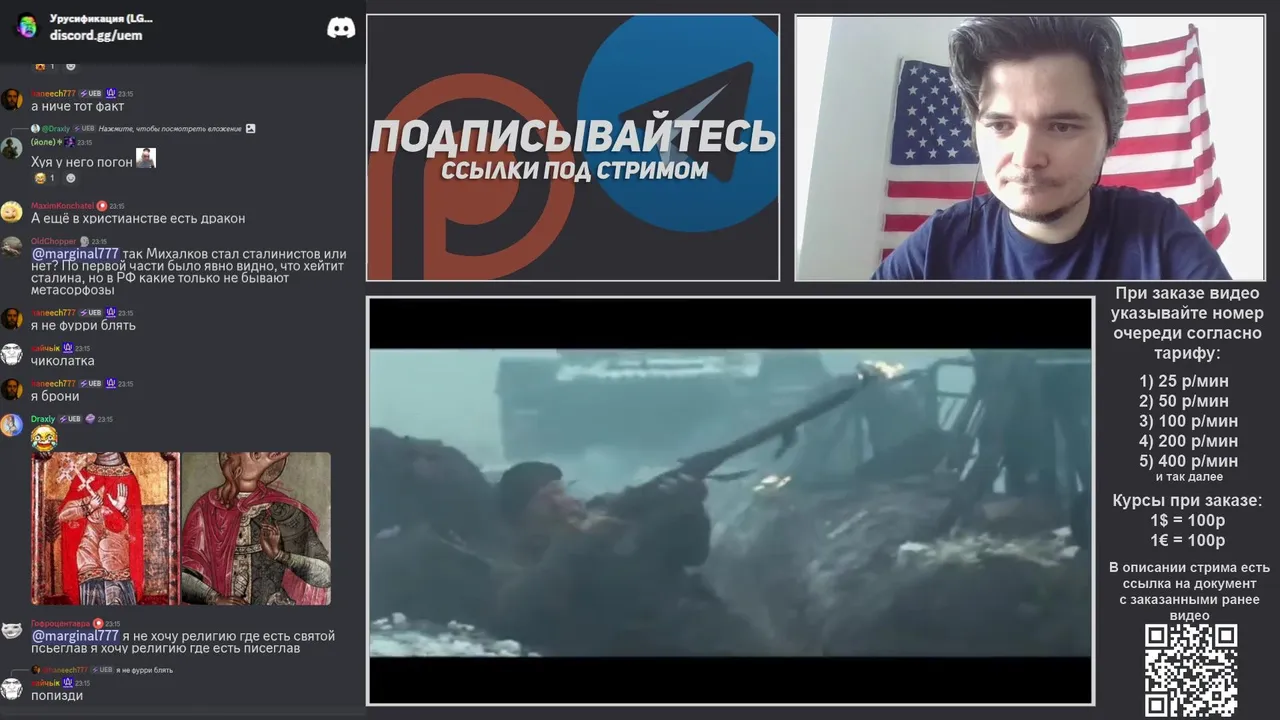Open зайчык avatar beside 'чиколатка'

(x=11, y=354)
